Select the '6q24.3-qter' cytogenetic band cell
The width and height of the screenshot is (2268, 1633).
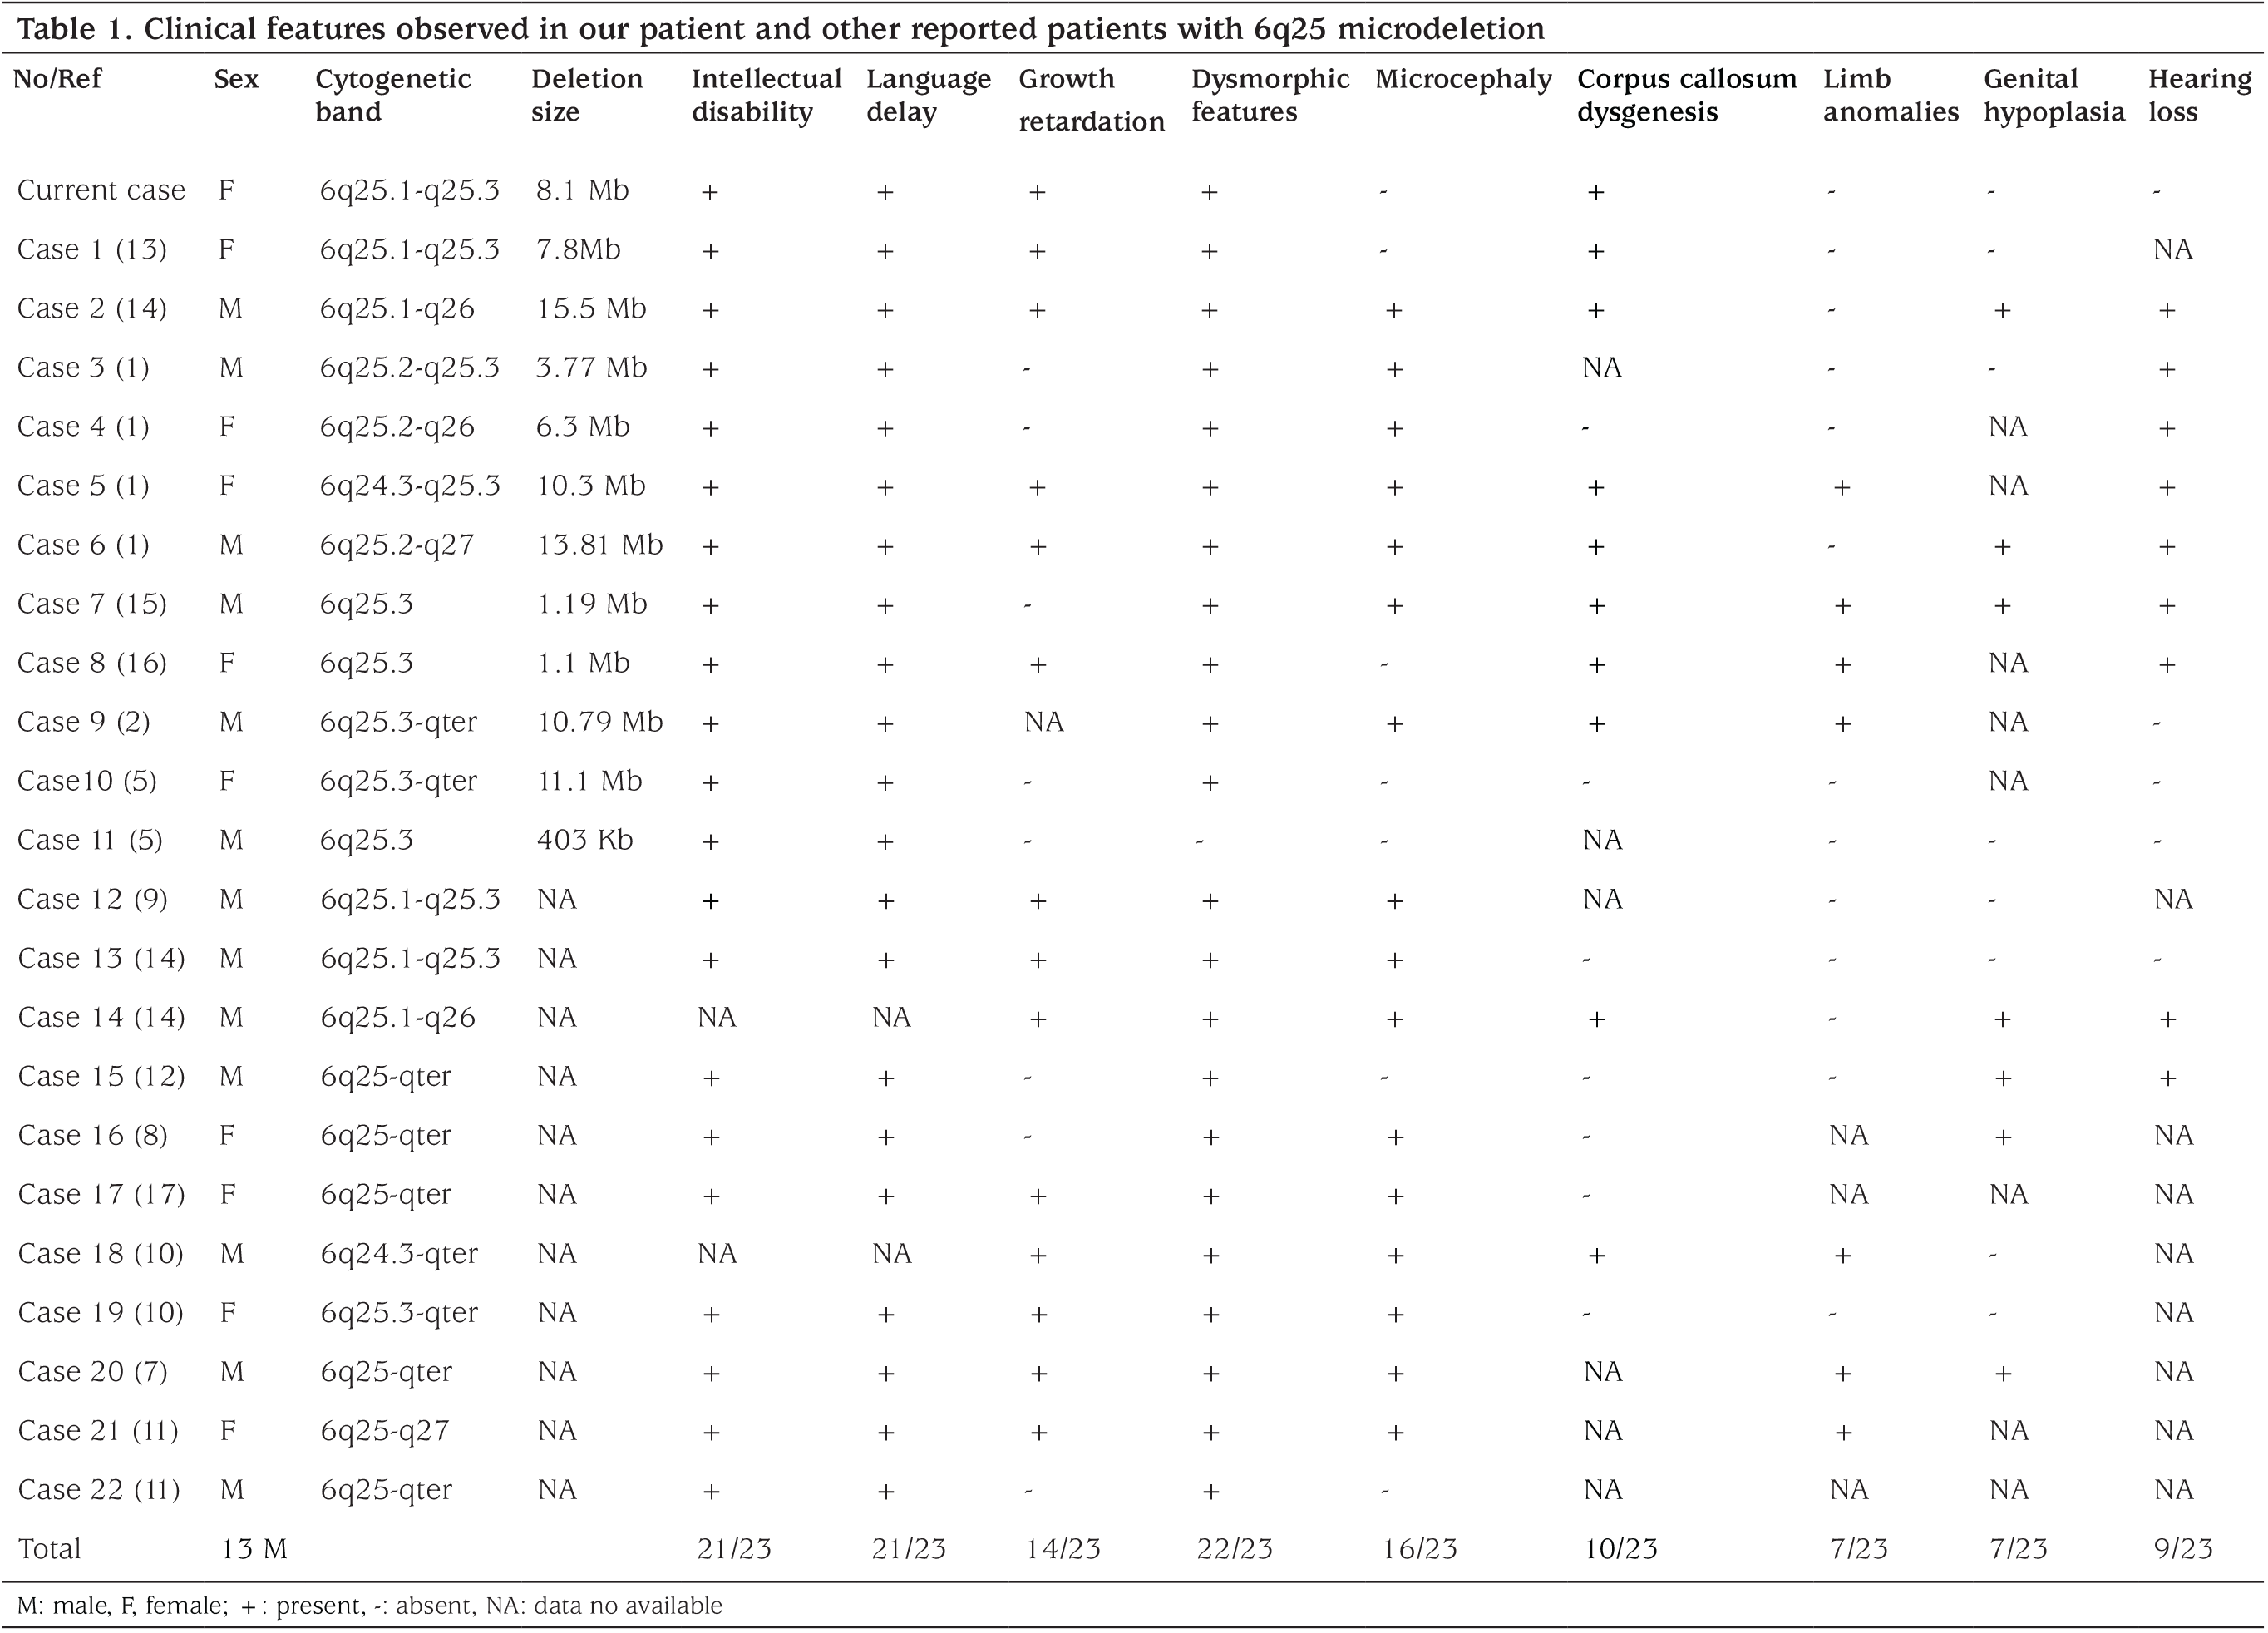click(399, 1253)
